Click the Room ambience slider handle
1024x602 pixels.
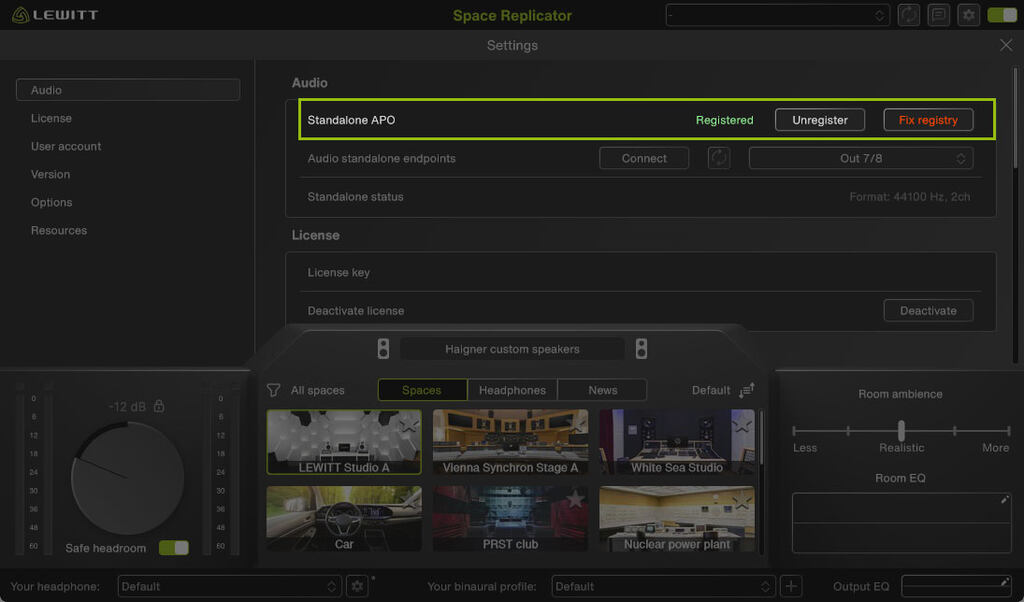(901, 430)
